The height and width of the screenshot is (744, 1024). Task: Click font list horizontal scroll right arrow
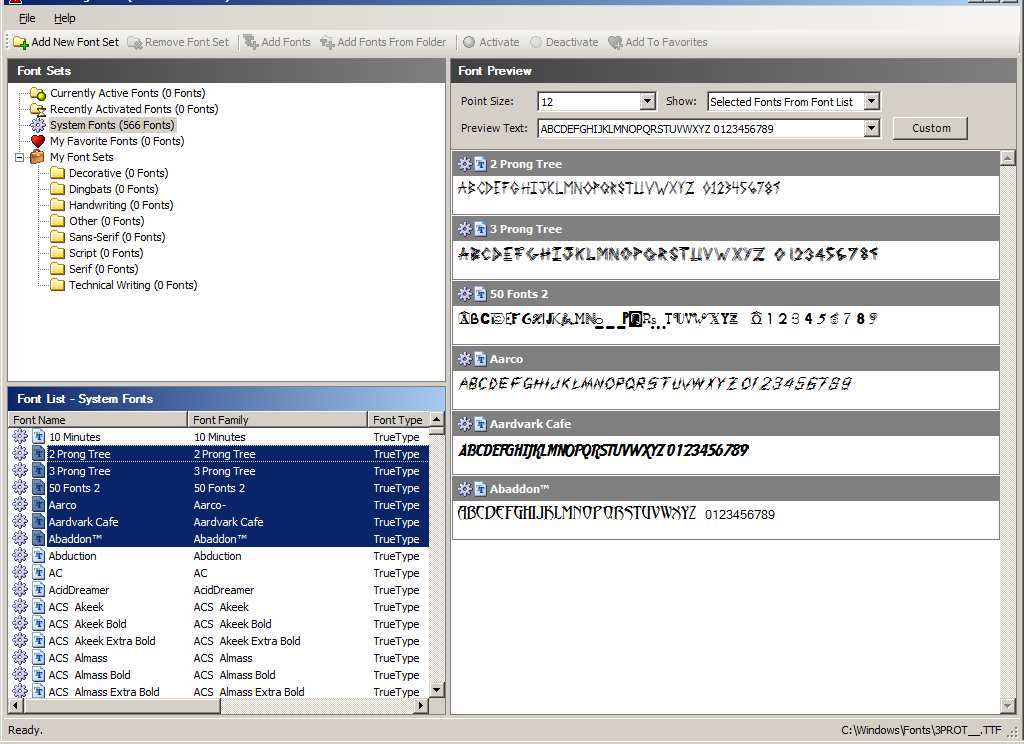(x=421, y=705)
